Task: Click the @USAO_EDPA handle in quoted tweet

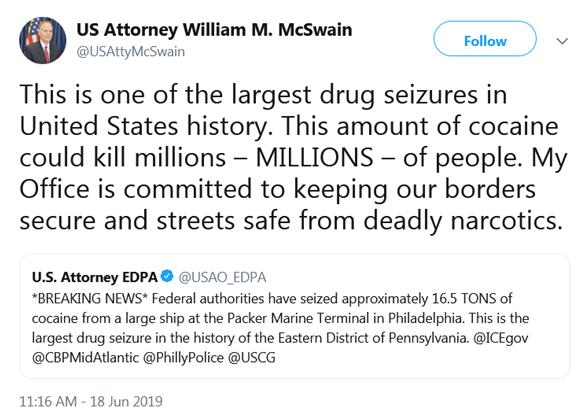Action: click(x=222, y=277)
